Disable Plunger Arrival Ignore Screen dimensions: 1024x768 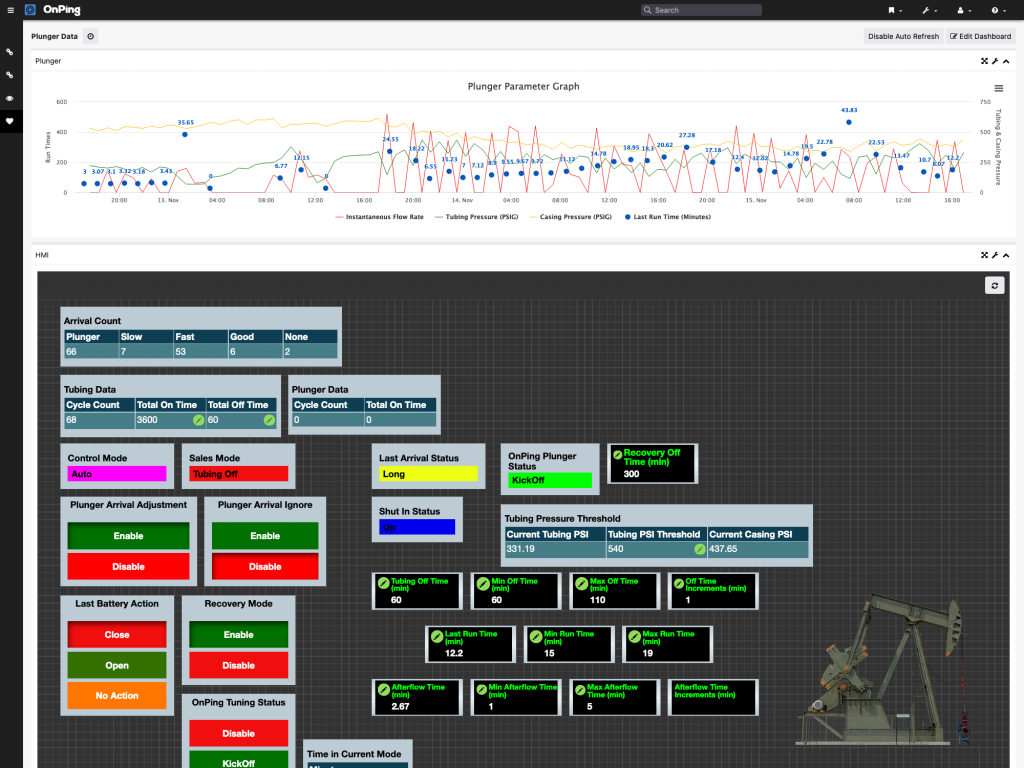pos(265,566)
